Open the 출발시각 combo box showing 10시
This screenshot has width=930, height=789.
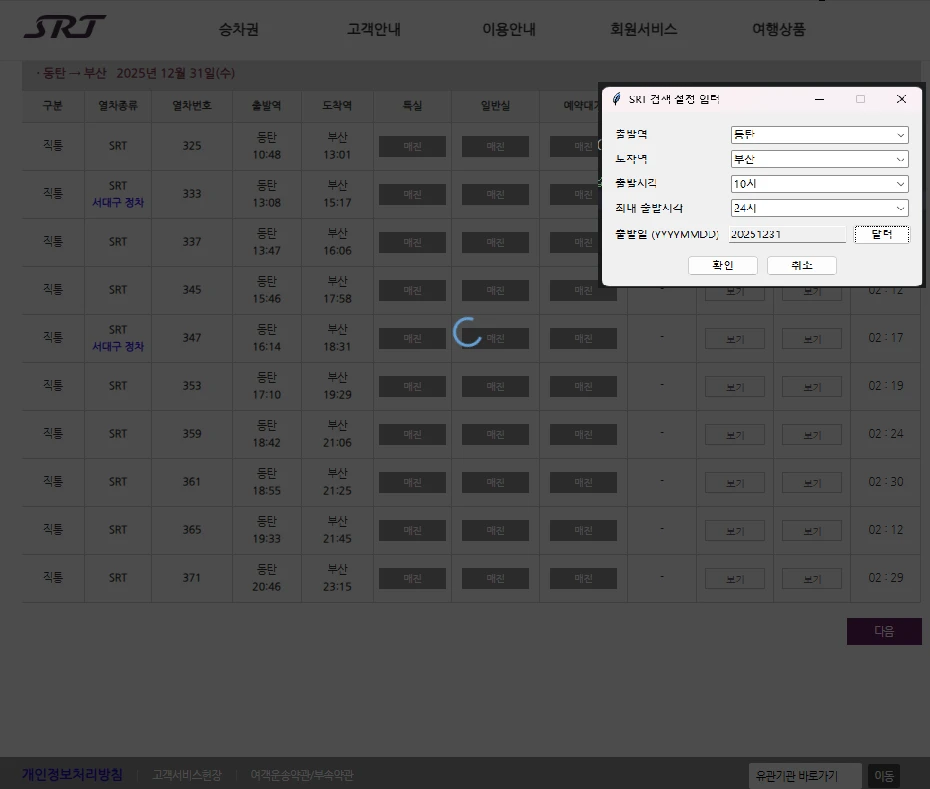819,184
